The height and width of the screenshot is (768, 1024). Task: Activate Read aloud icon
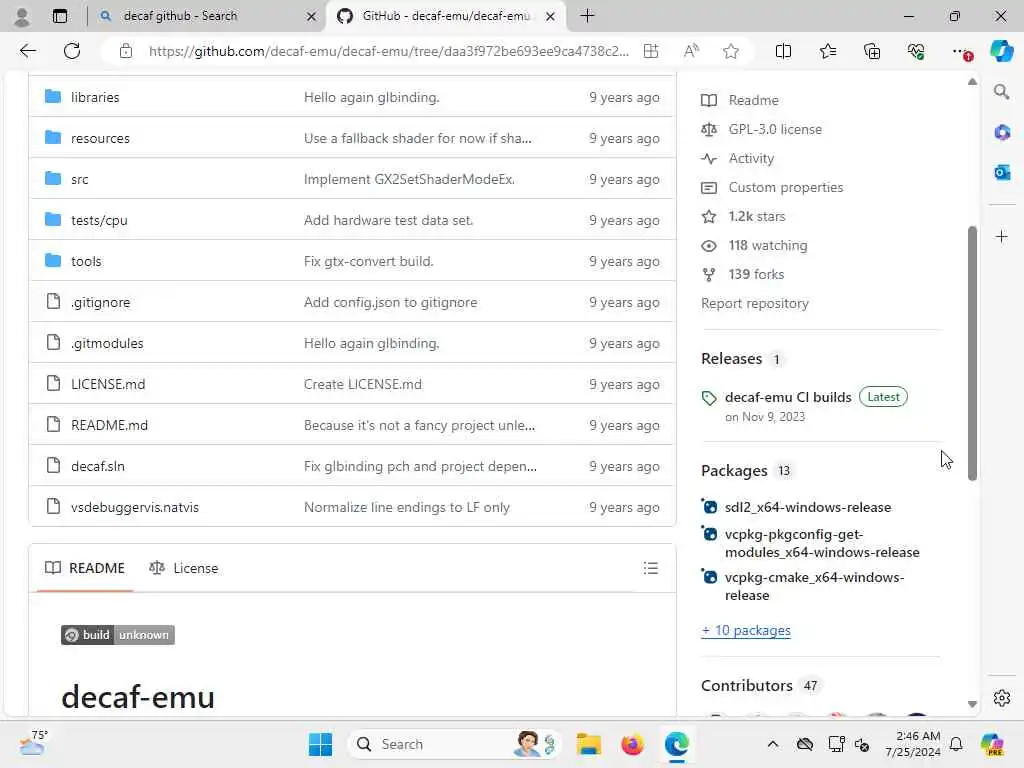[x=691, y=51]
